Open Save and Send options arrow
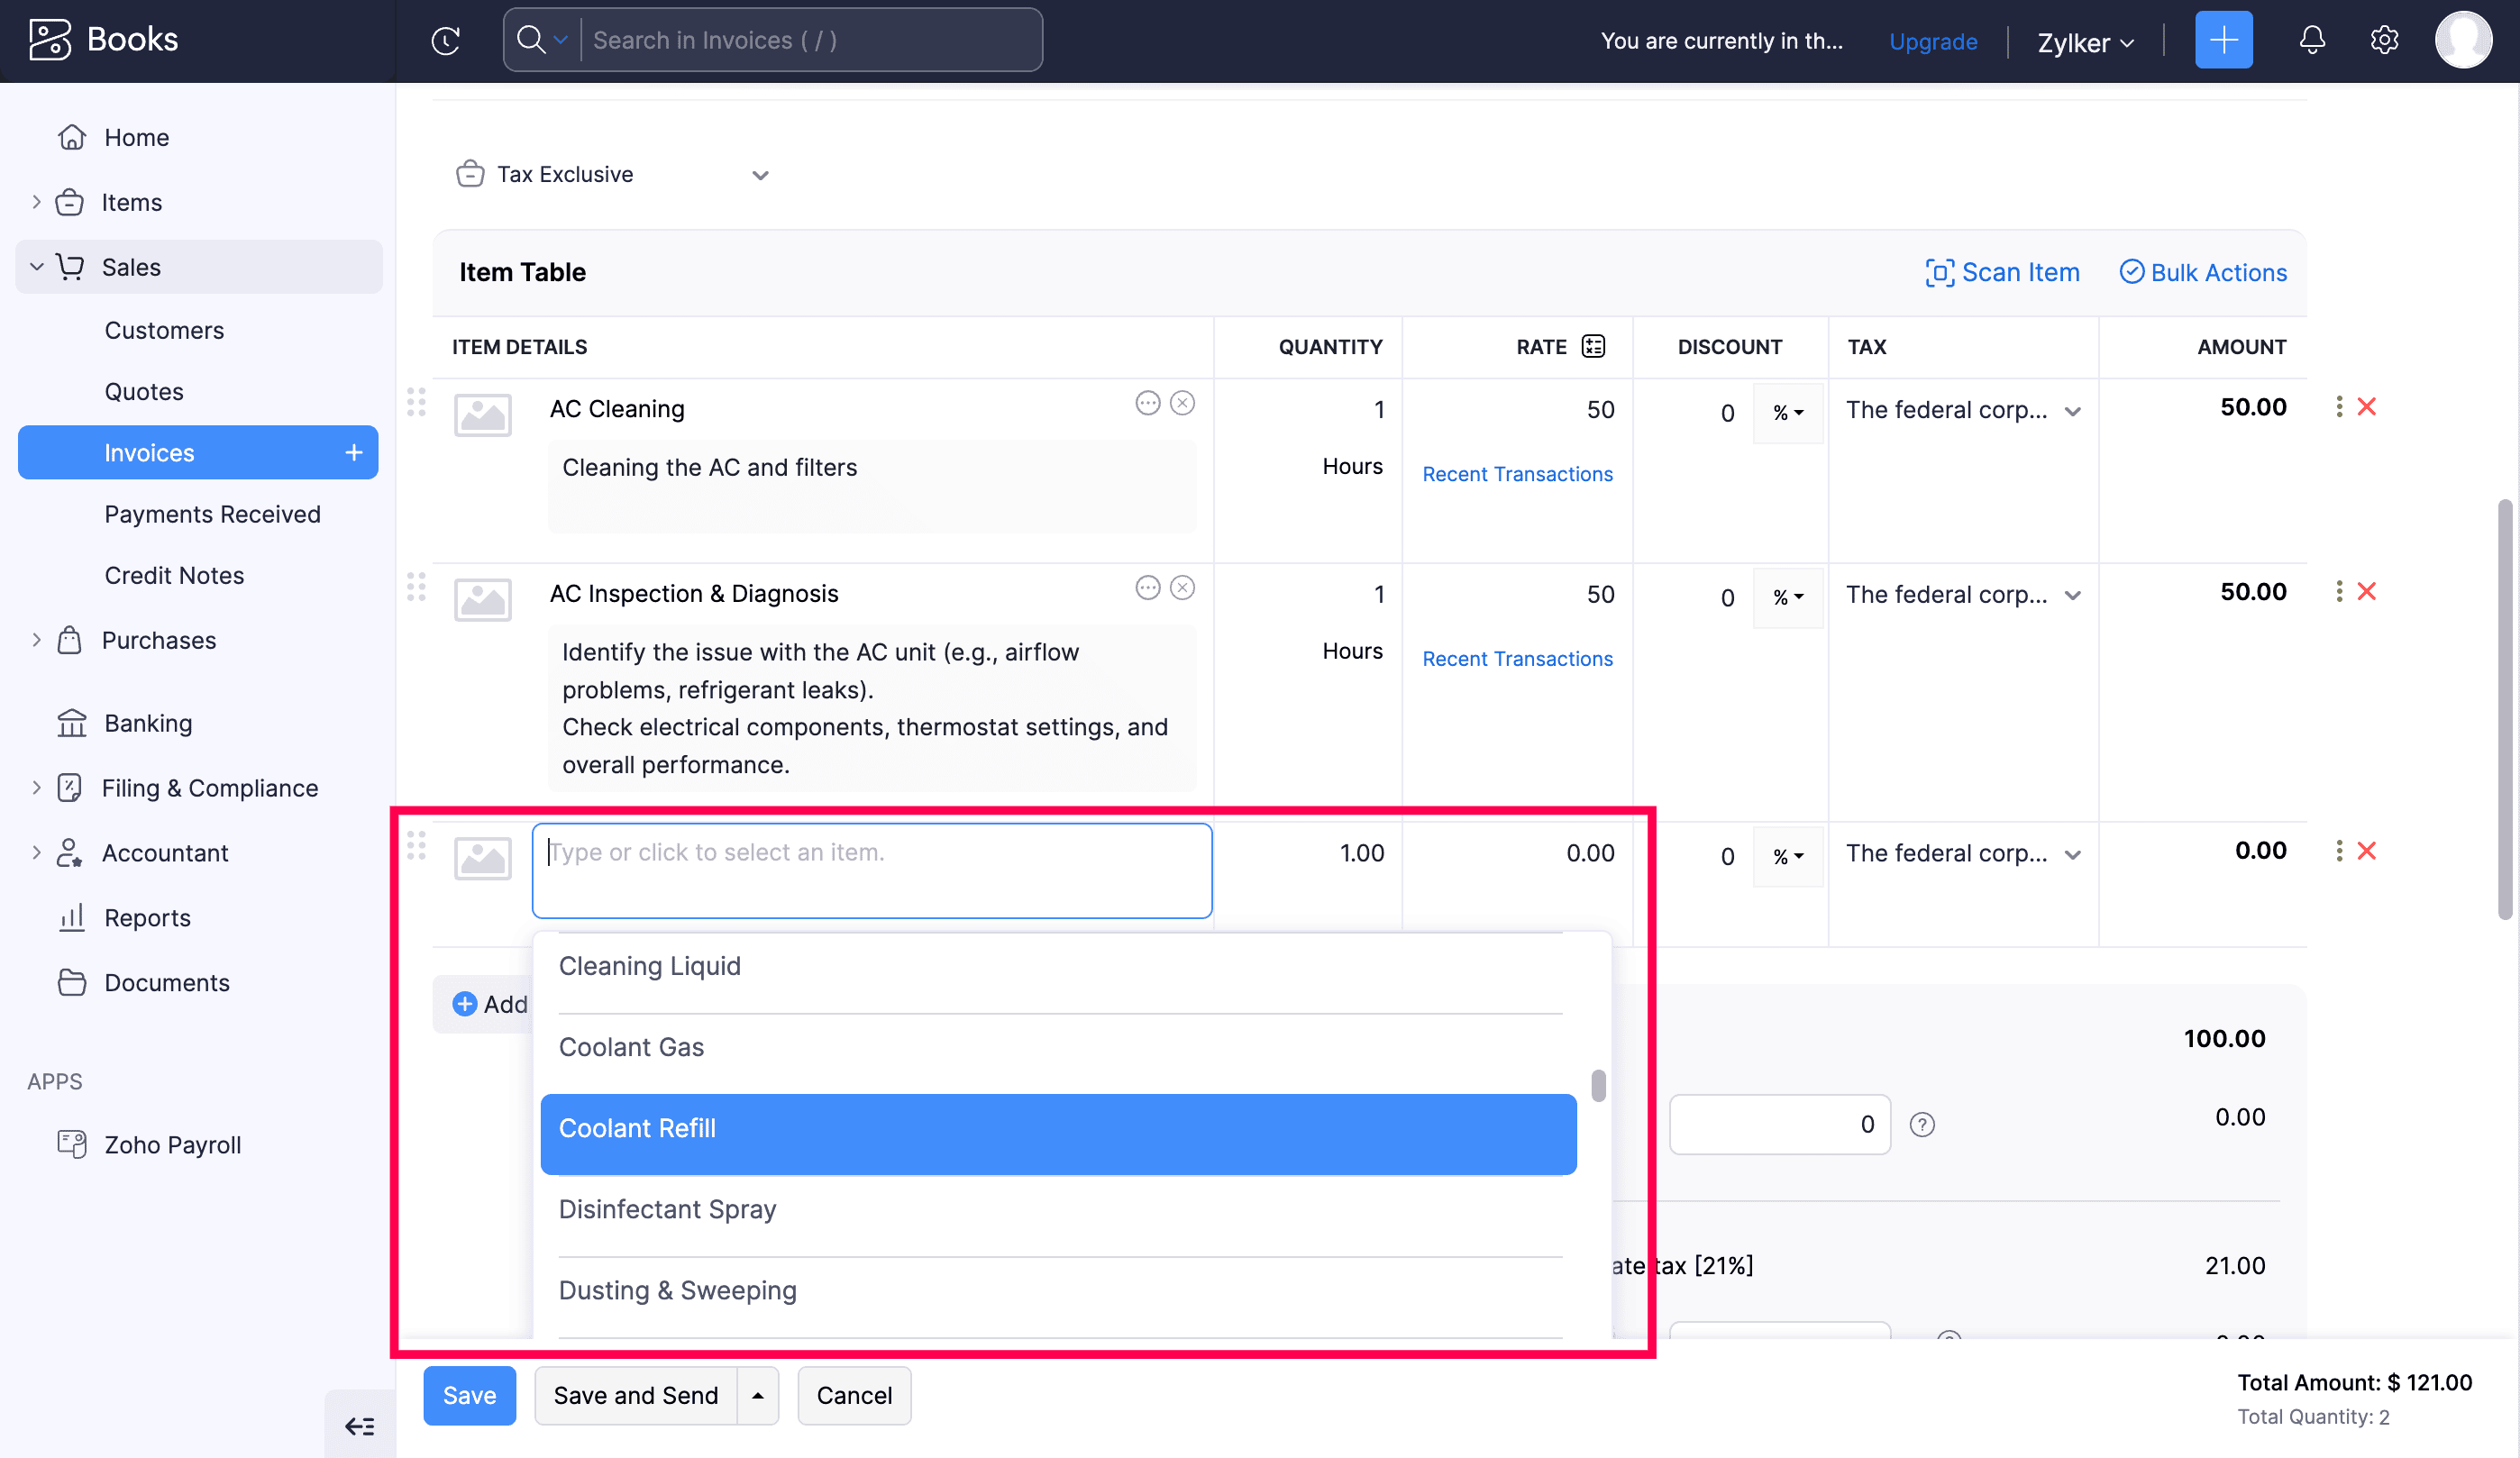This screenshot has height=1458, width=2520. click(758, 1395)
